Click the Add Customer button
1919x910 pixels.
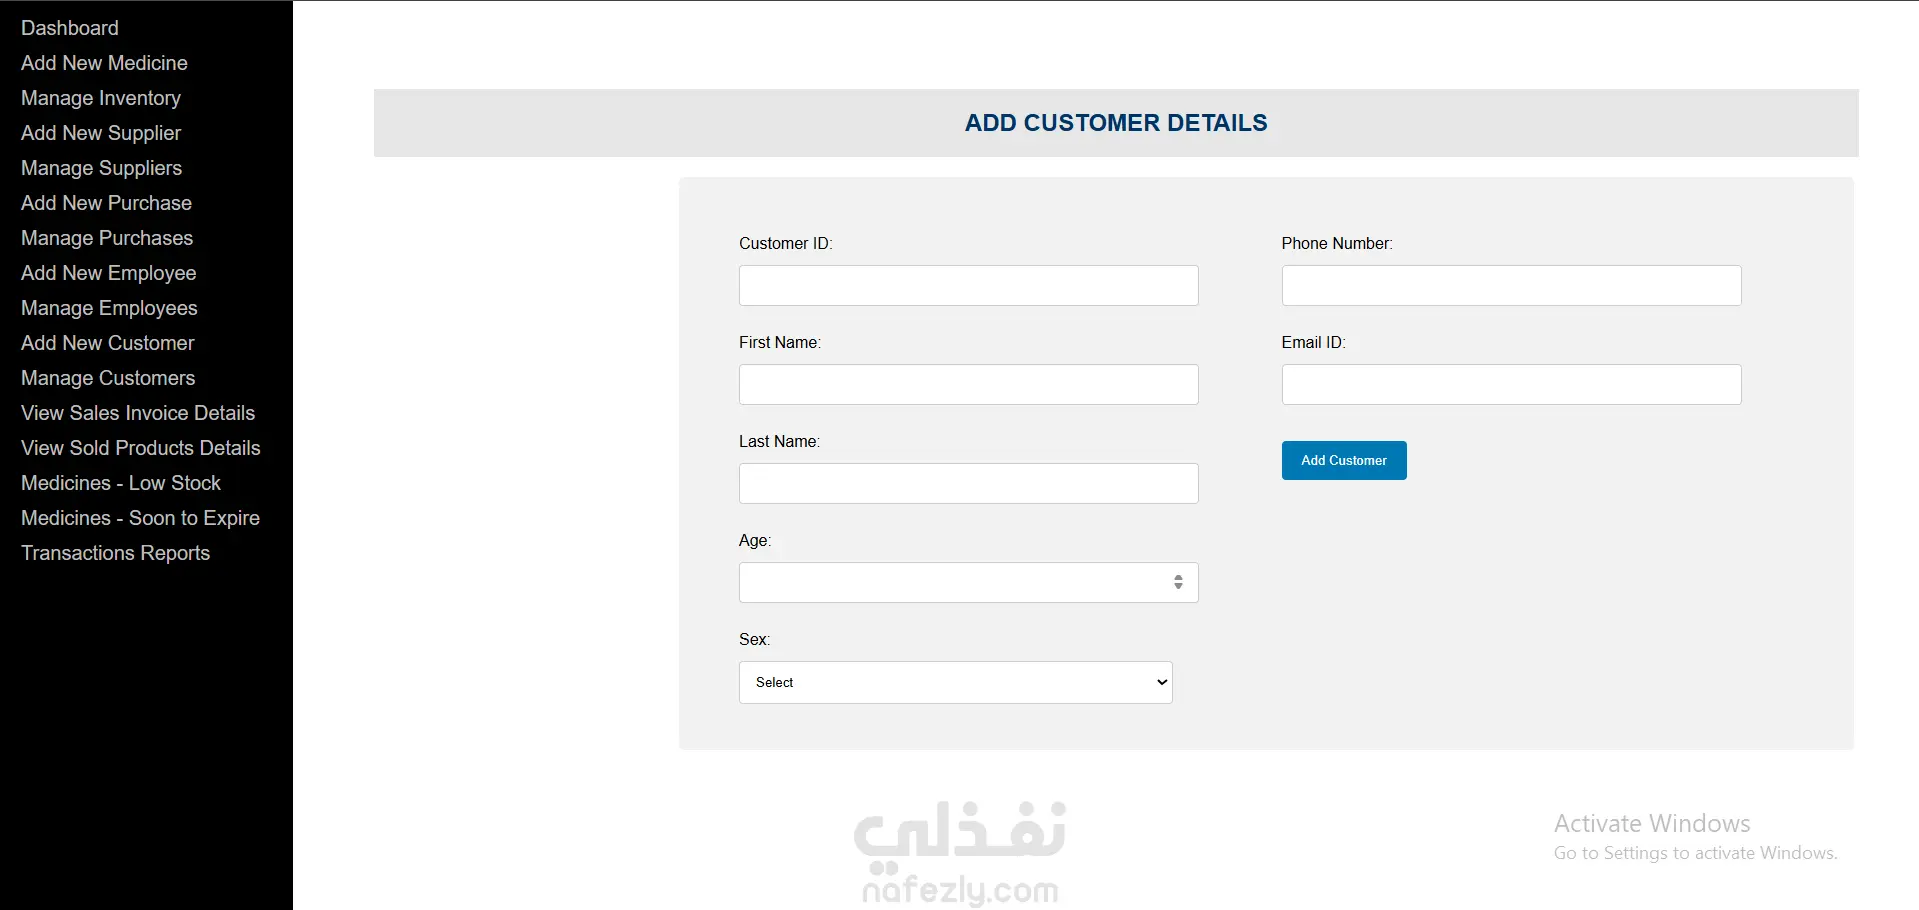(x=1344, y=460)
